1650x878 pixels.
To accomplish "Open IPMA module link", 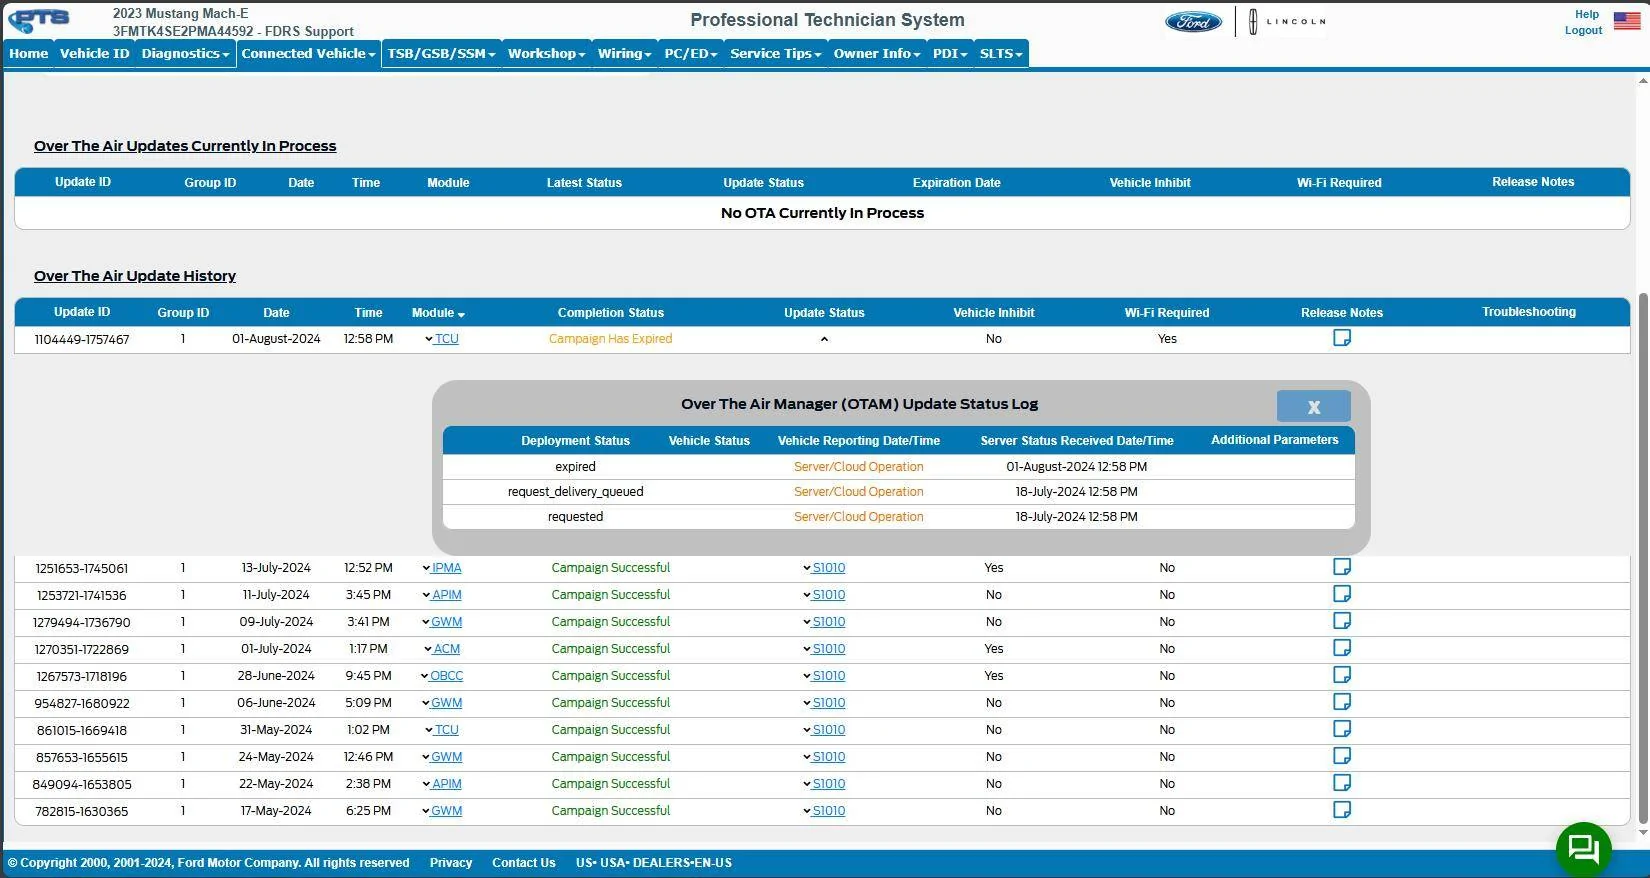I will 447,568.
